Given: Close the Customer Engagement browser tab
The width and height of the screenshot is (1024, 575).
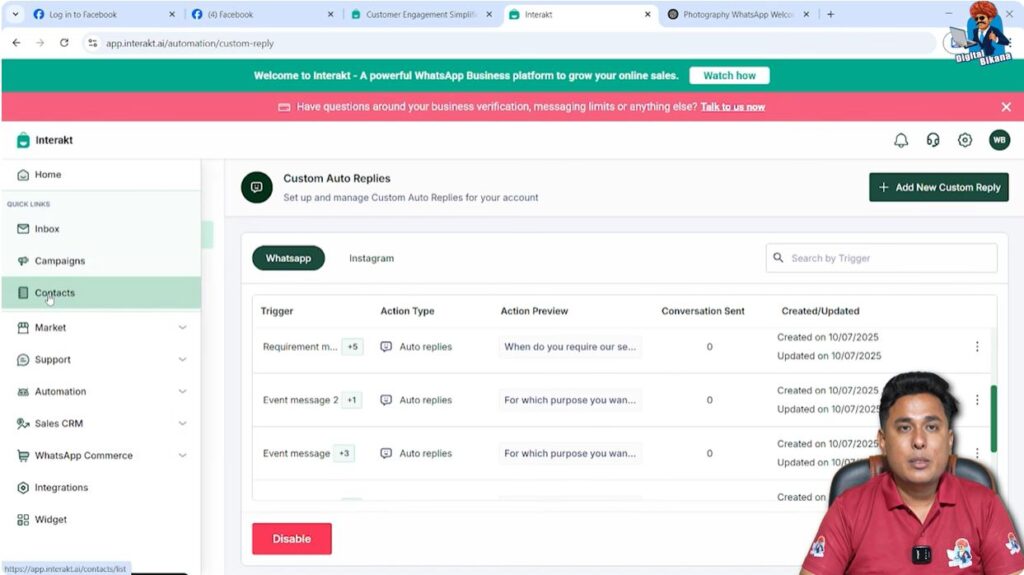Looking at the screenshot, I should tap(488, 14).
